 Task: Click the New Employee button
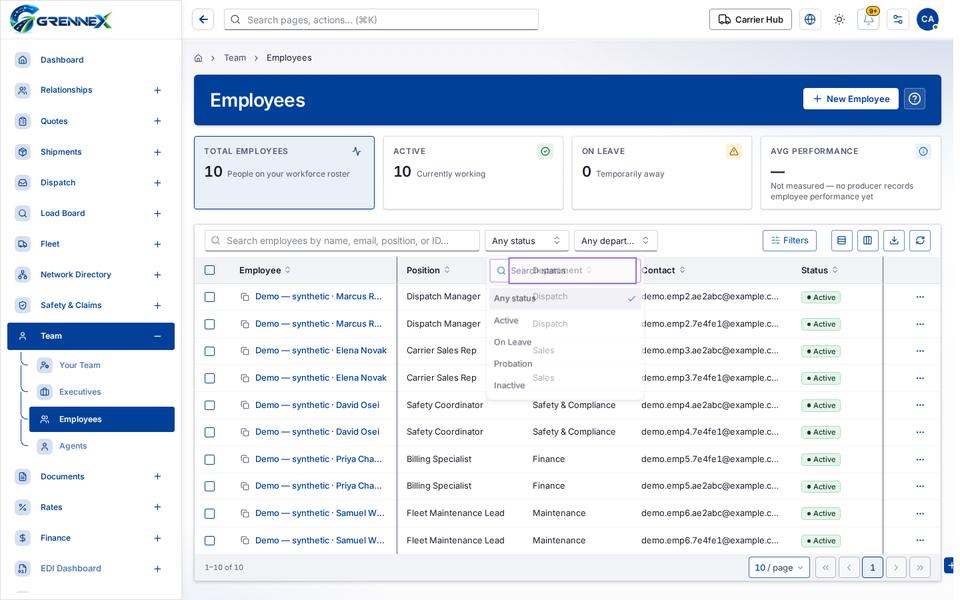tap(850, 99)
